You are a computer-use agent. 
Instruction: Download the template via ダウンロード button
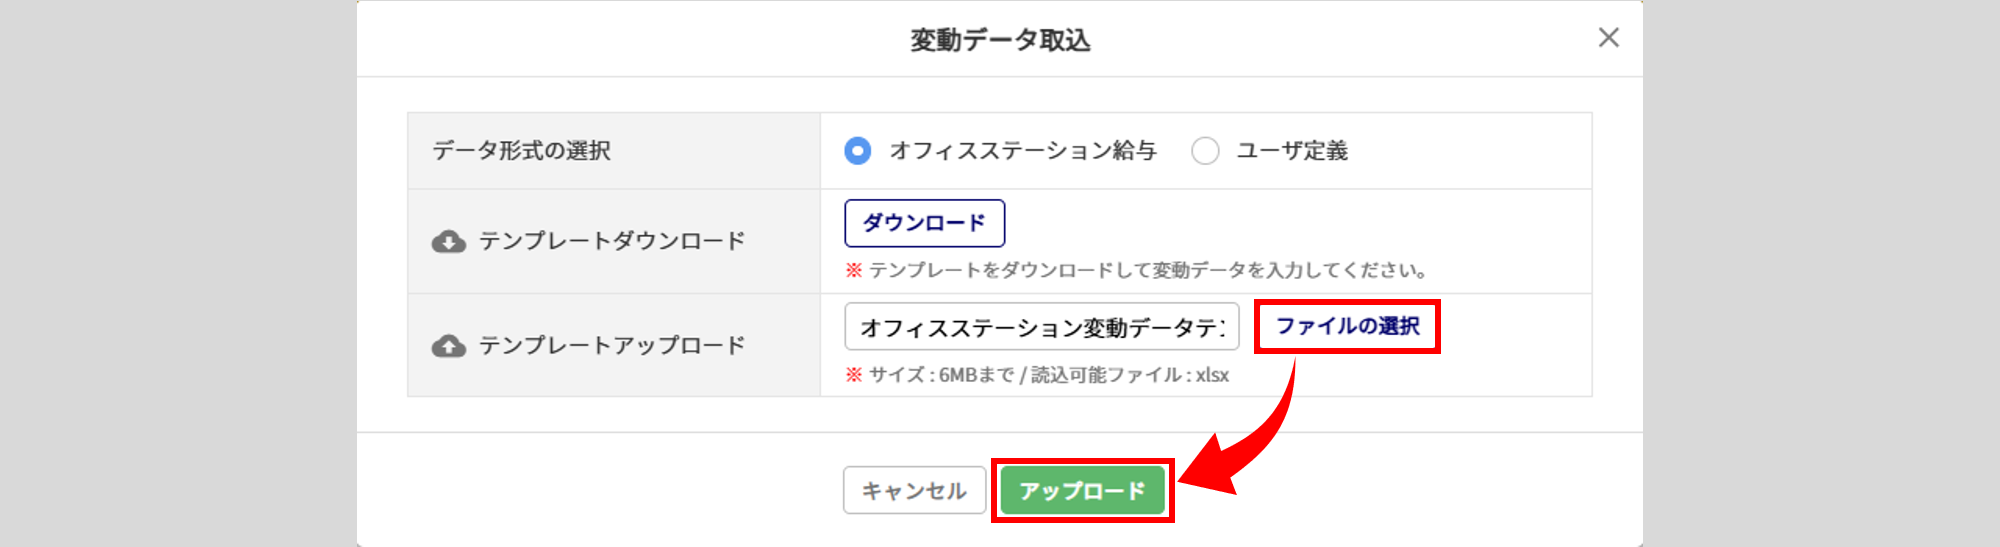click(x=924, y=223)
